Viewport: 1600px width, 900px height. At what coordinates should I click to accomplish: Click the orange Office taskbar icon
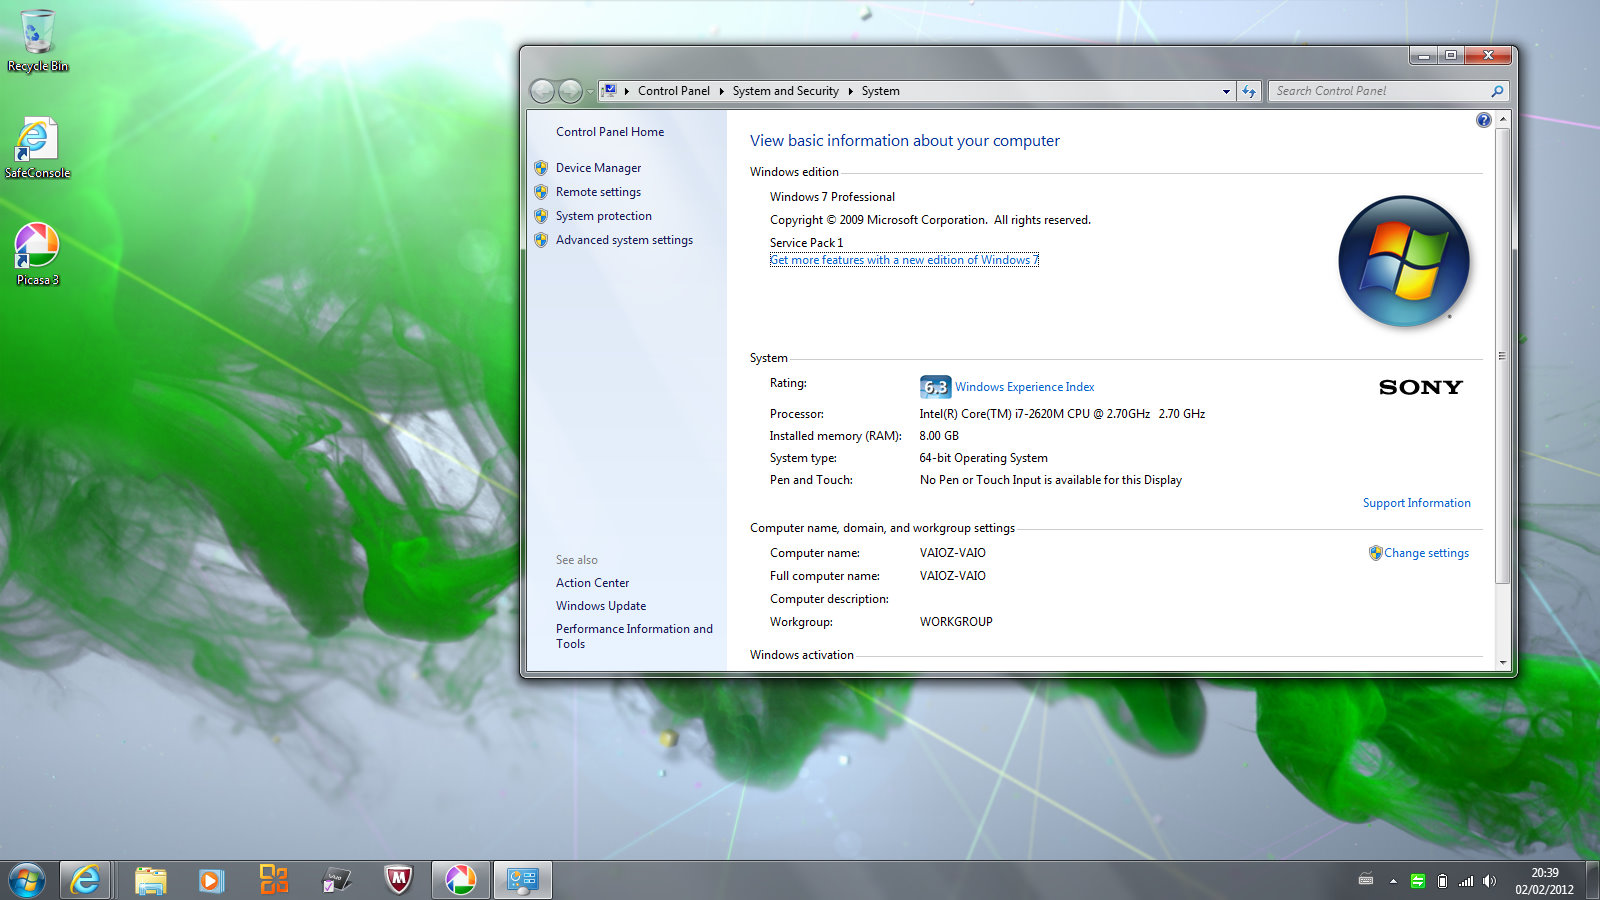pyautogui.click(x=273, y=880)
